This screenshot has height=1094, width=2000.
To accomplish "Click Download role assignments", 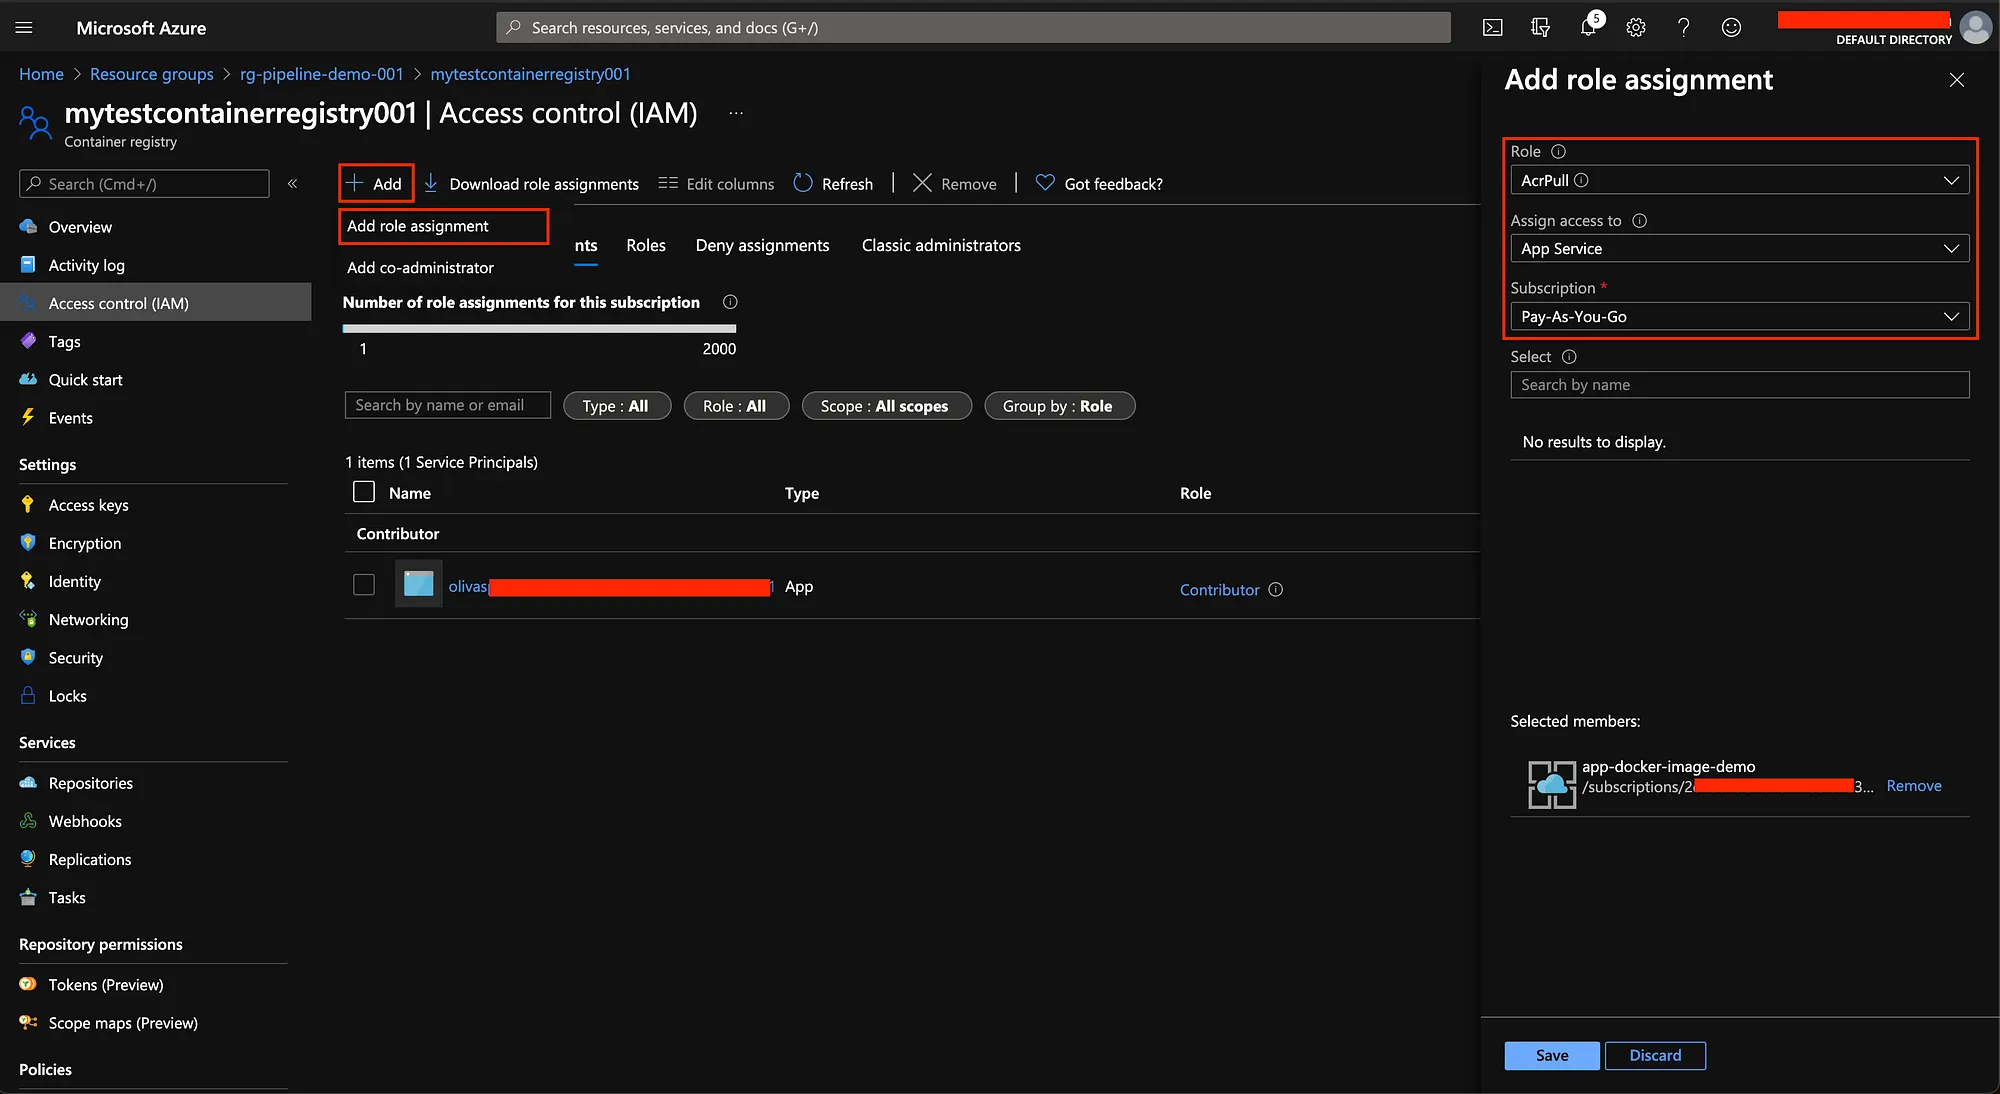I will tap(531, 184).
